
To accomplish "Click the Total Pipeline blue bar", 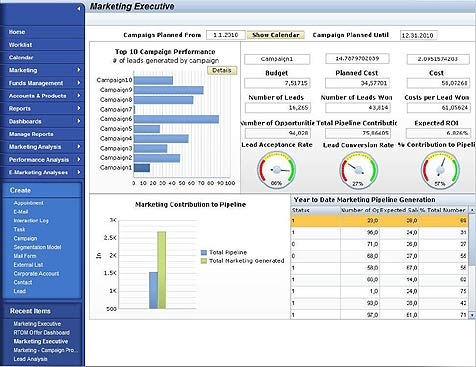I will coord(153,290).
